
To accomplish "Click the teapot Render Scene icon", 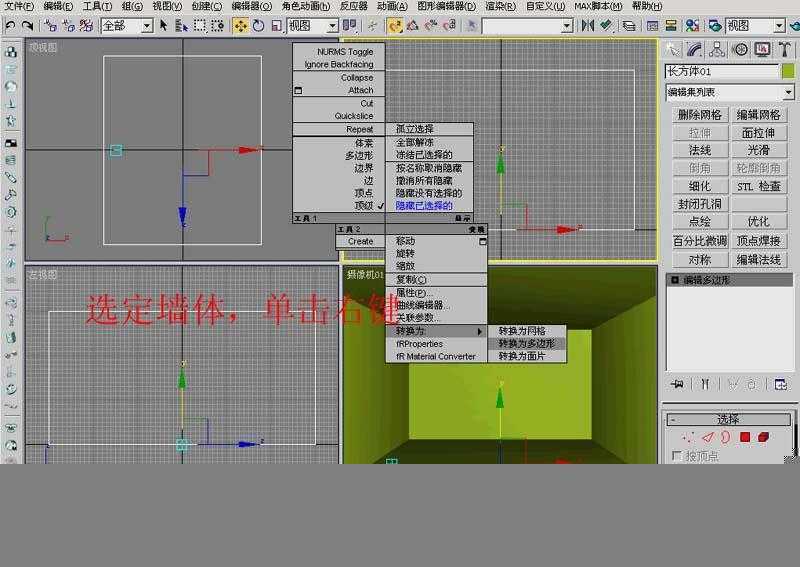I will [715, 25].
